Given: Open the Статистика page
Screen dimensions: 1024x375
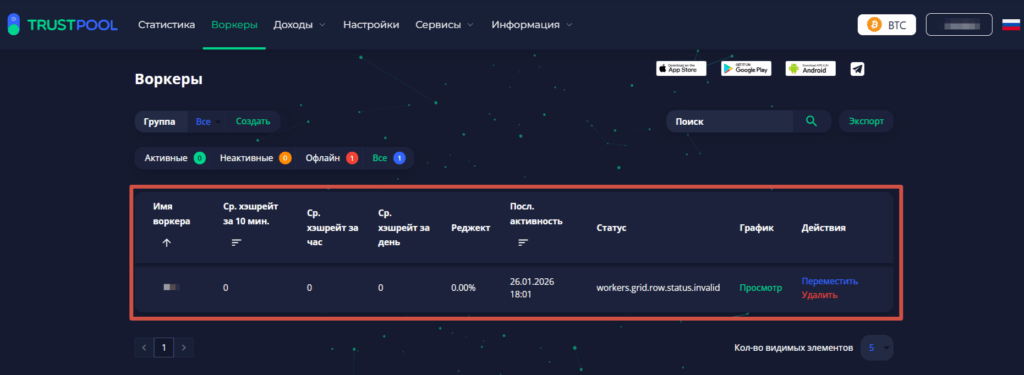Looking at the screenshot, I should click(x=167, y=25).
